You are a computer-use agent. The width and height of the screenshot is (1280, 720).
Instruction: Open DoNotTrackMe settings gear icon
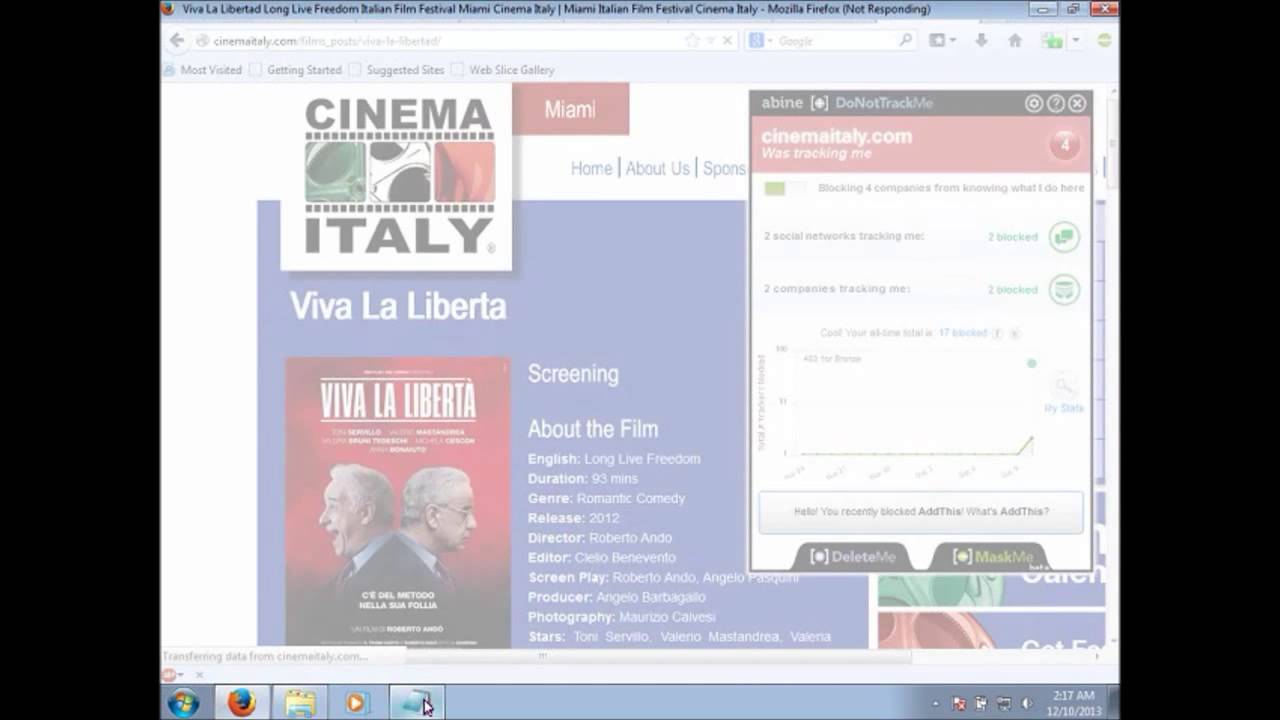click(1034, 103)
